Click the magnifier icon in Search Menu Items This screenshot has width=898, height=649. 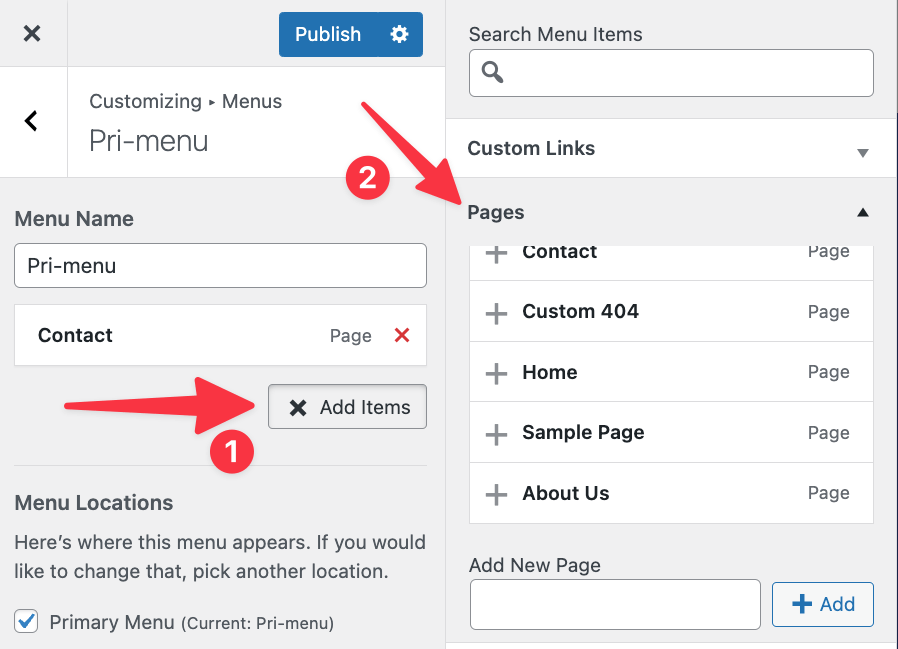(494, 72)
